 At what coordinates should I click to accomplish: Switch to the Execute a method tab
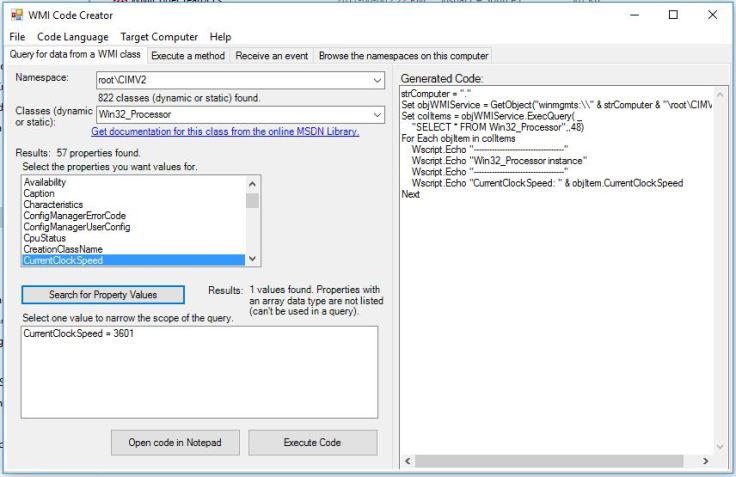click(188, 56)
